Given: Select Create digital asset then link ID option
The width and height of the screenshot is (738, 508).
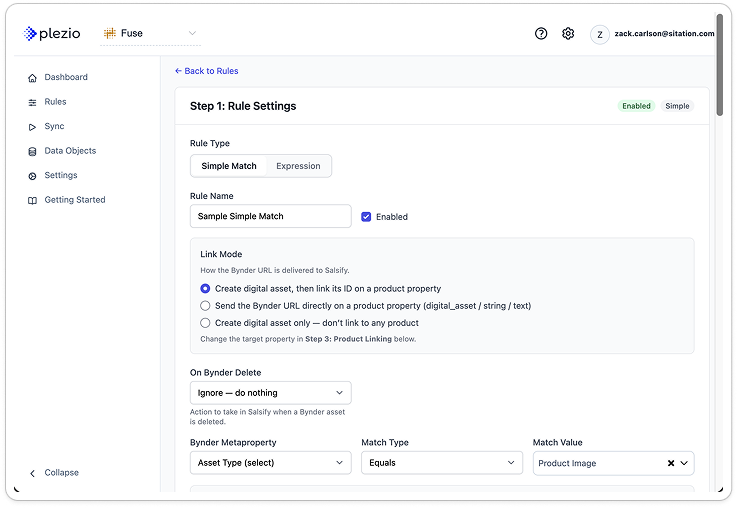Looking at the screenshot, I should pyautogui.click(x=205, y=289).
